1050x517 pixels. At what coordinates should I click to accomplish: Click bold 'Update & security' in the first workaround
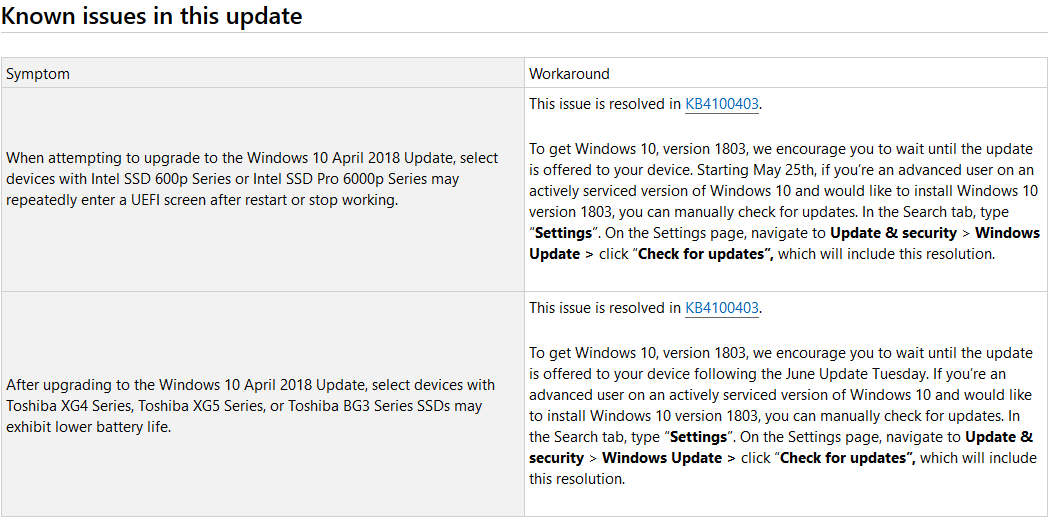coord(893,233)
